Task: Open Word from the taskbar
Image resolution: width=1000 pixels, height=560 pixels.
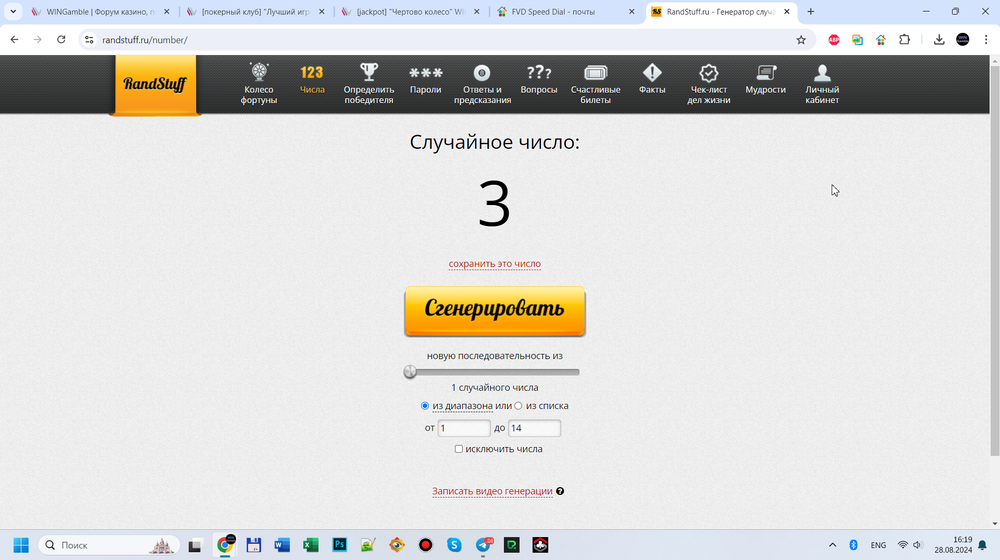Action: click(x=282, y=545)
